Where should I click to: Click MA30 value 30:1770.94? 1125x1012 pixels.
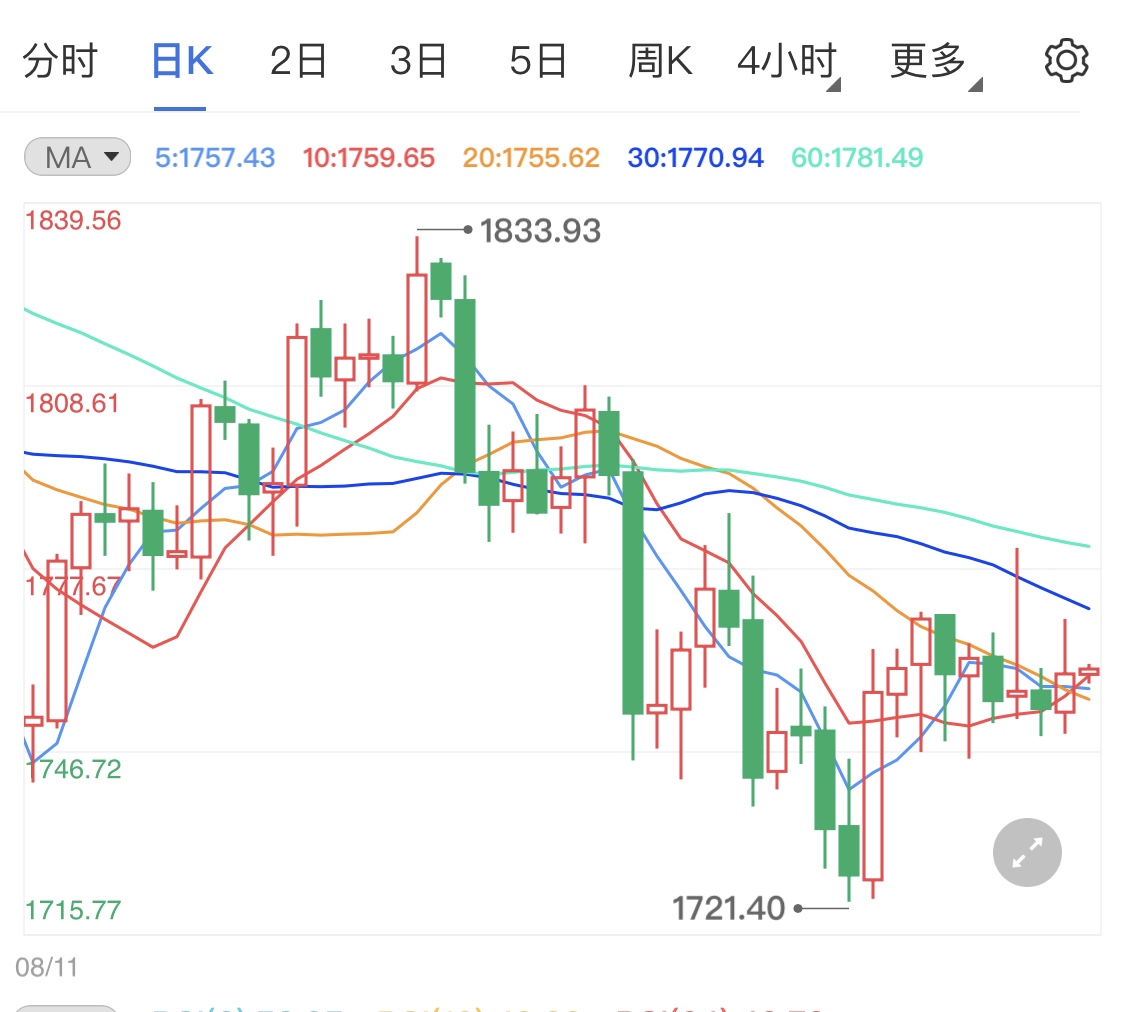coord(695,158)
